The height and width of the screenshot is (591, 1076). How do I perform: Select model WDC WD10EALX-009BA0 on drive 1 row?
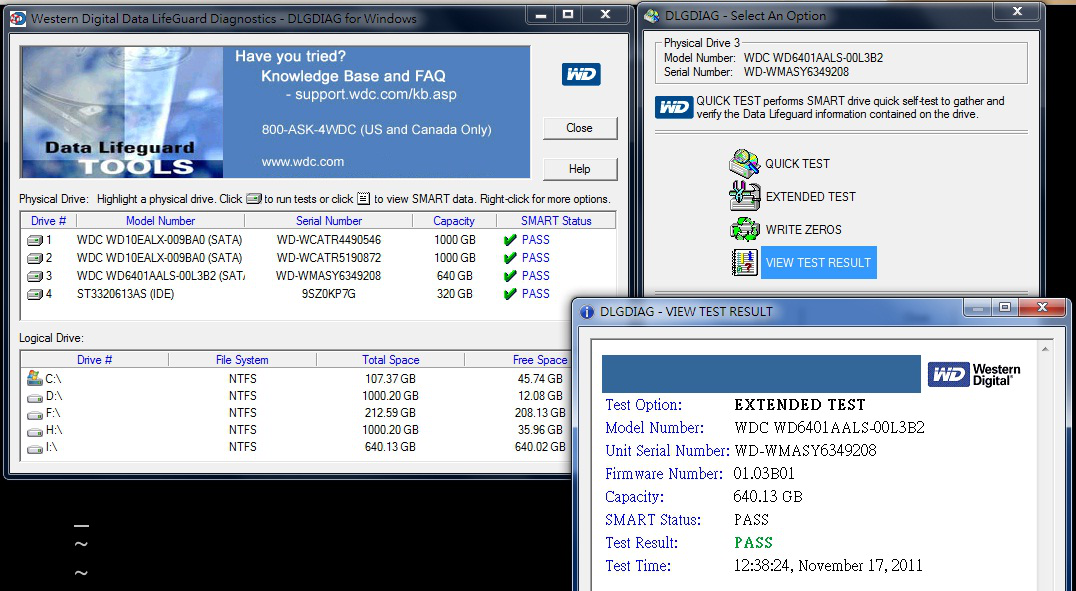(x=159, y=240)
